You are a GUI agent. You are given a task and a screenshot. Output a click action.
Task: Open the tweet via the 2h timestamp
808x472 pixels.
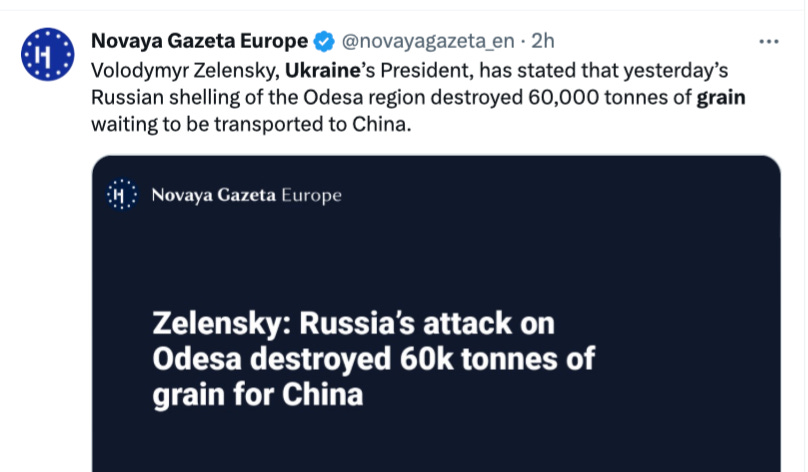tap(543, 42)
